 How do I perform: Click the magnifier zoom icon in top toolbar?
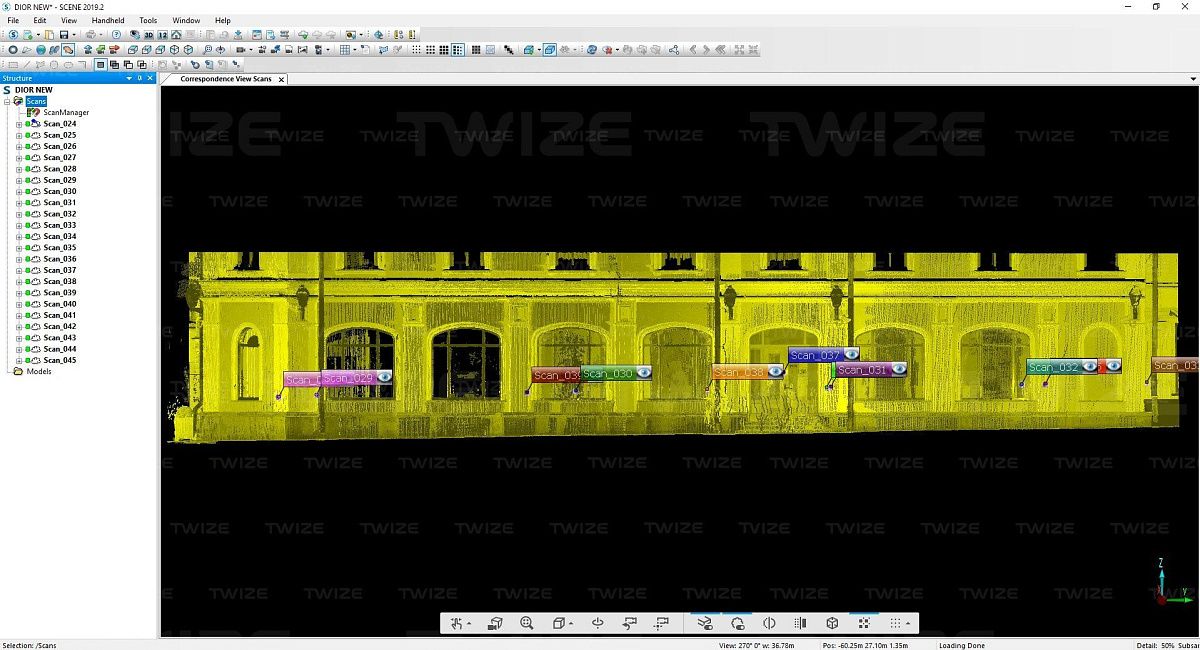pyautogui.click(x=207, y=50)
